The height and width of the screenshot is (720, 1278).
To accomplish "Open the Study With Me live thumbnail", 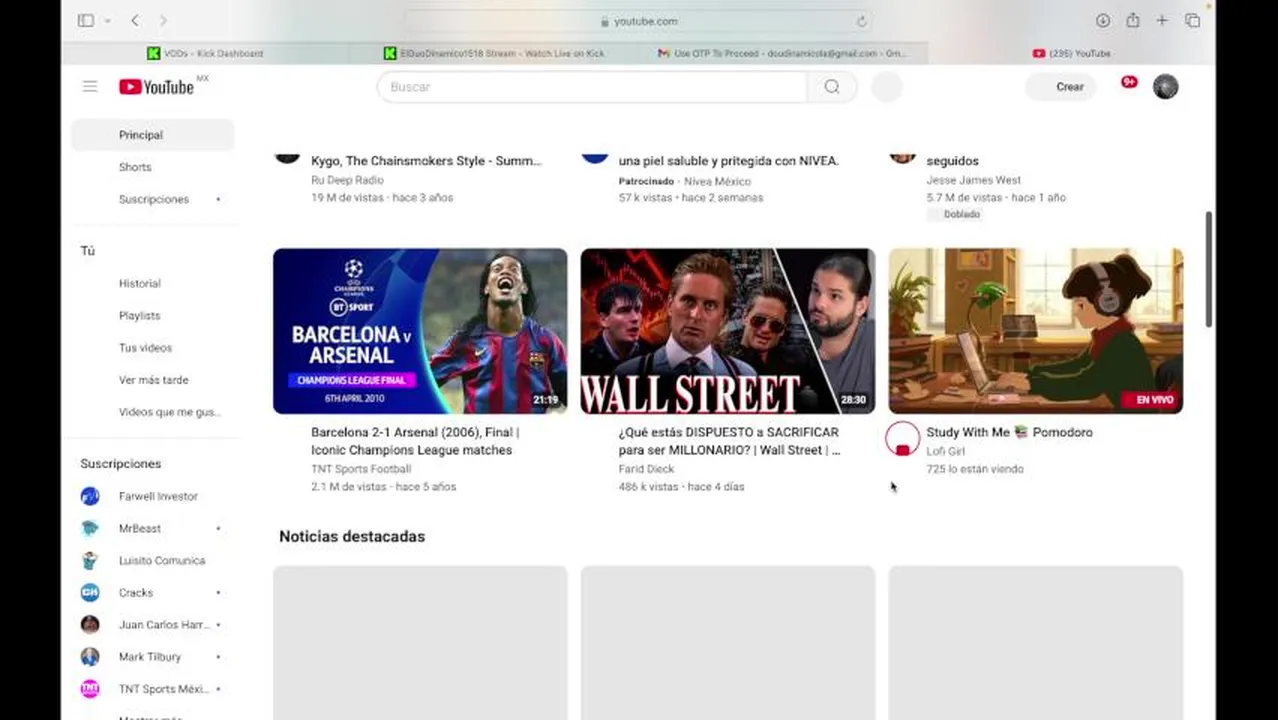I will [x=1036, y=331].
